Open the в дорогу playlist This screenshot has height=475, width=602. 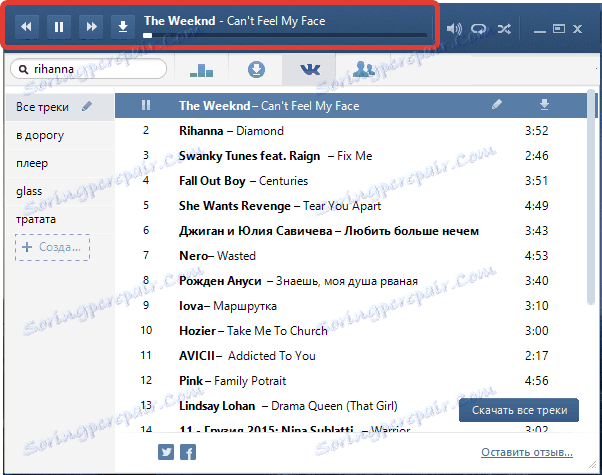click(60, 135)
